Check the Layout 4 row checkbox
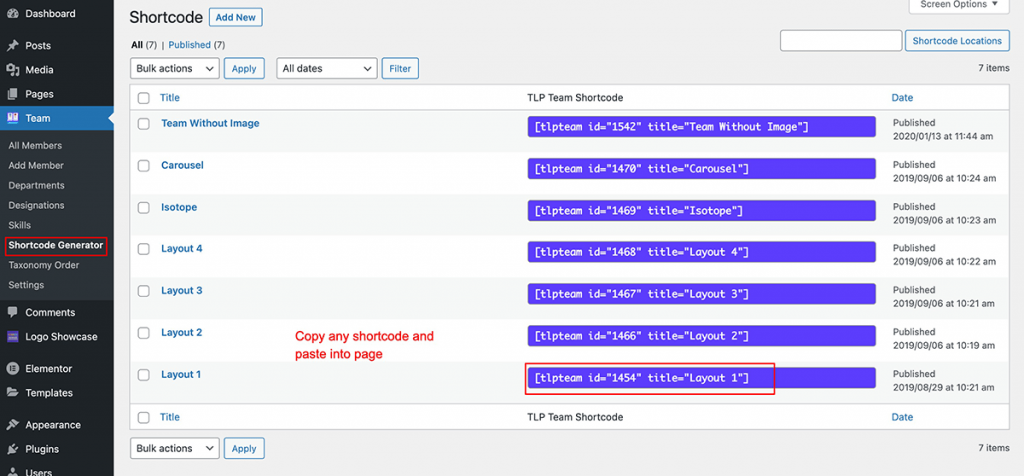 (144, 249)
